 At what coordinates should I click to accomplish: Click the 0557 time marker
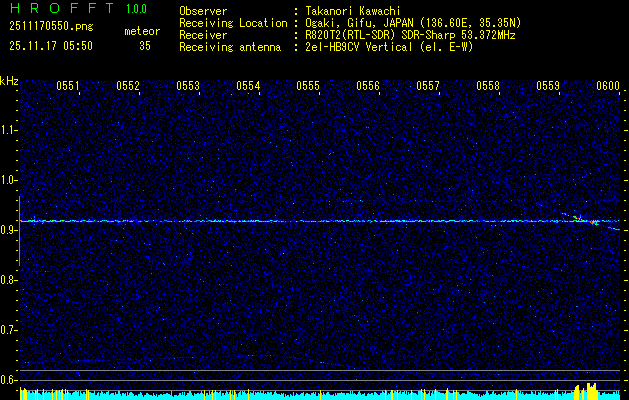click(428, 86)
